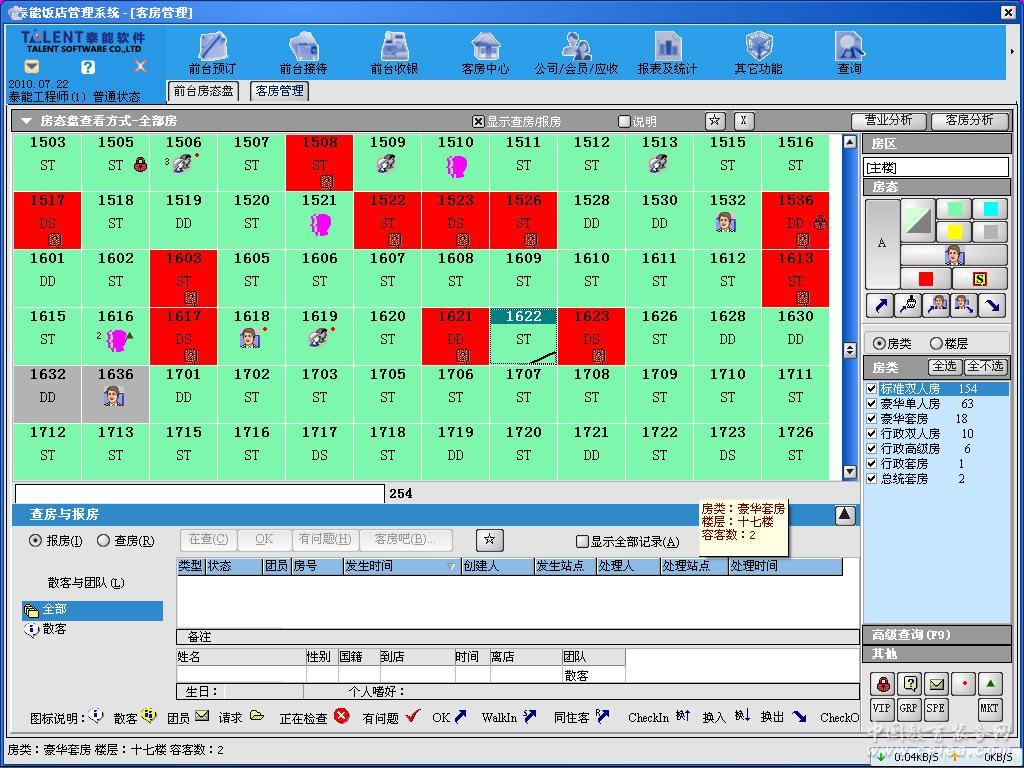Select the cyan color room status swatch
This screenshot has width=1024, height=768.
coord(989,209)
